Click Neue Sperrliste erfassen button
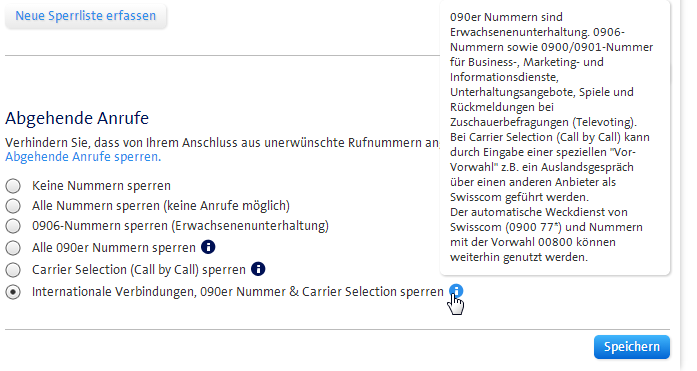This screenshot has width=697, height=371. (x=86, y=16)
